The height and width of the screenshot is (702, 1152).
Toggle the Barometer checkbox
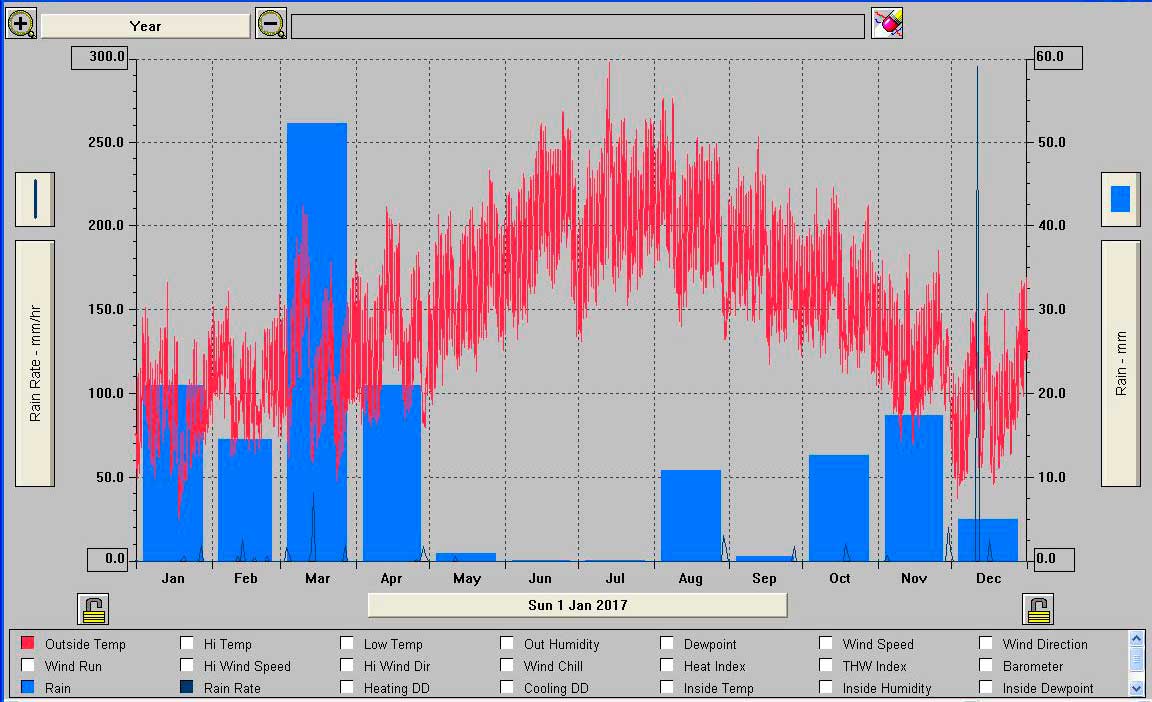coord(986,665)
